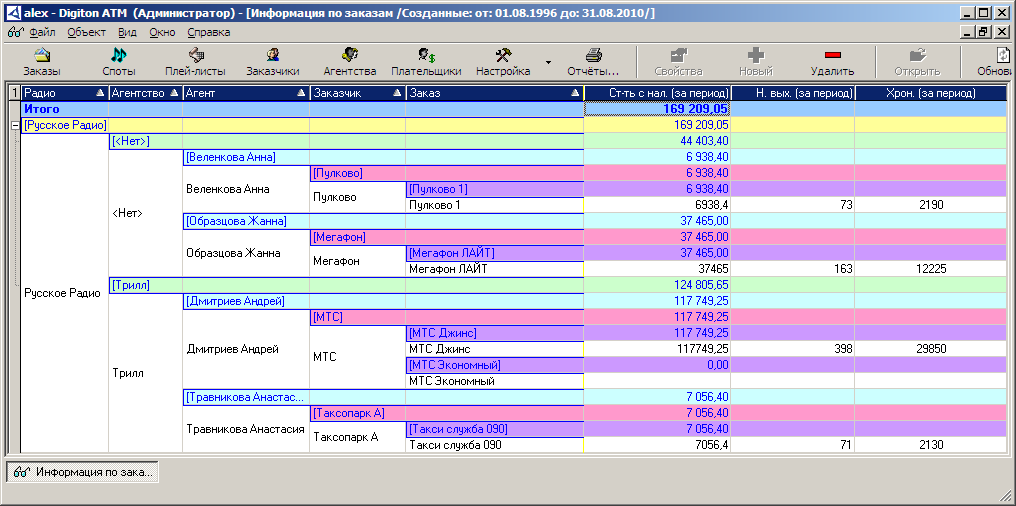Select the [Такси служба 090] order group

tap(706, 429)
